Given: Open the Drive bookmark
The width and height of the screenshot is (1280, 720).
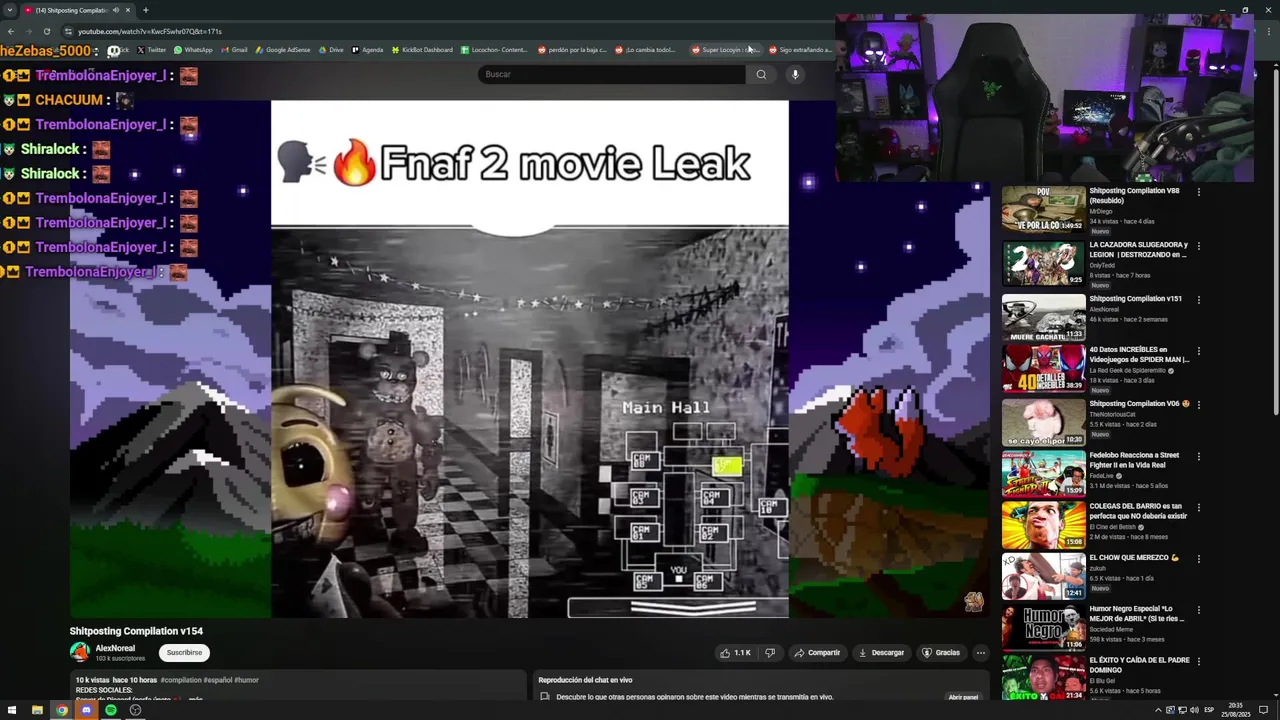Looking at the screenshot, I should [331, 50].
